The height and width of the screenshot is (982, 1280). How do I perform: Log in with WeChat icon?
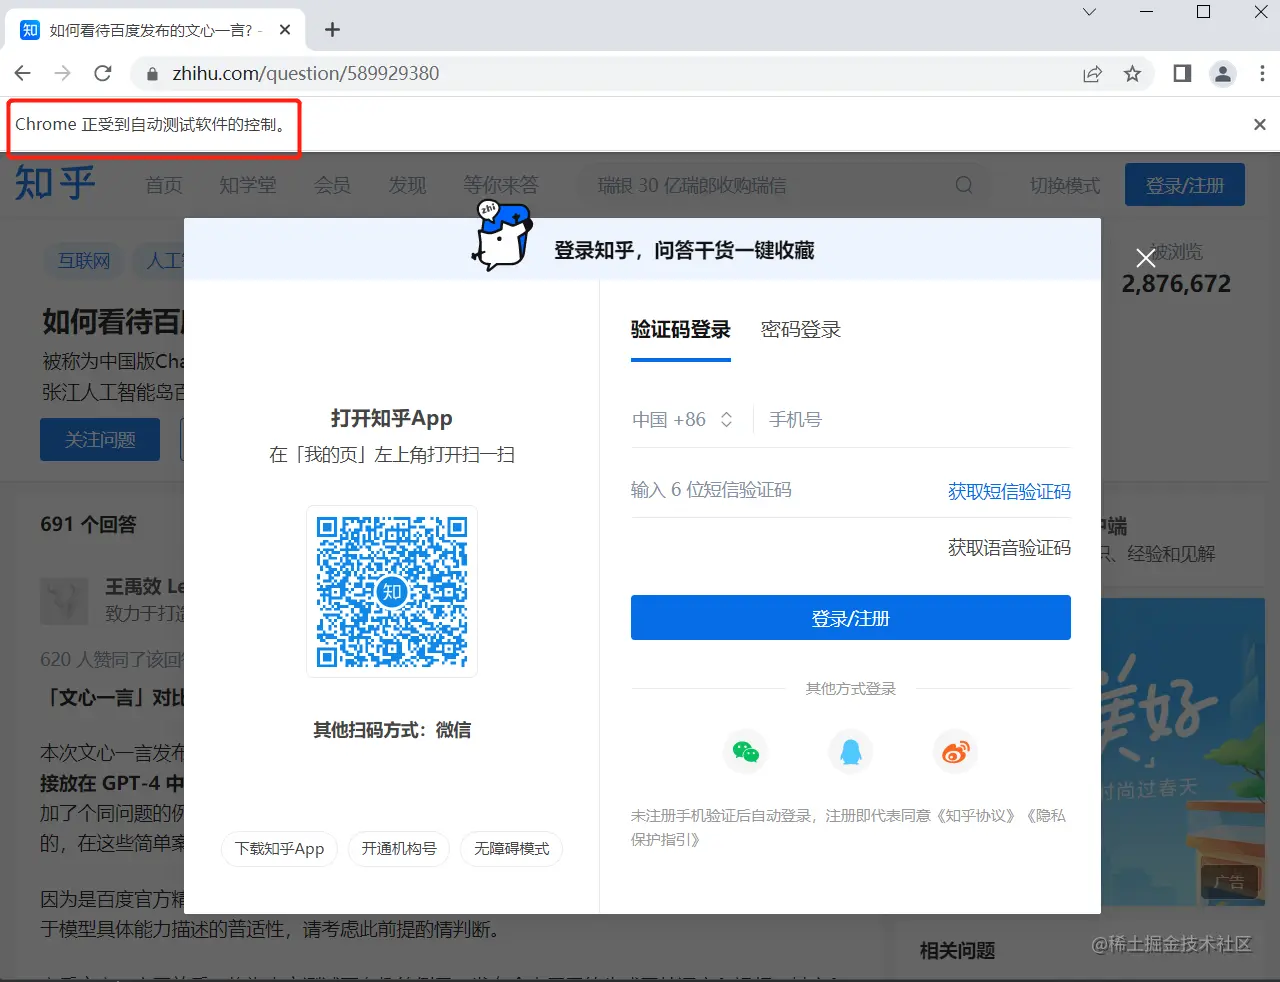746,752
